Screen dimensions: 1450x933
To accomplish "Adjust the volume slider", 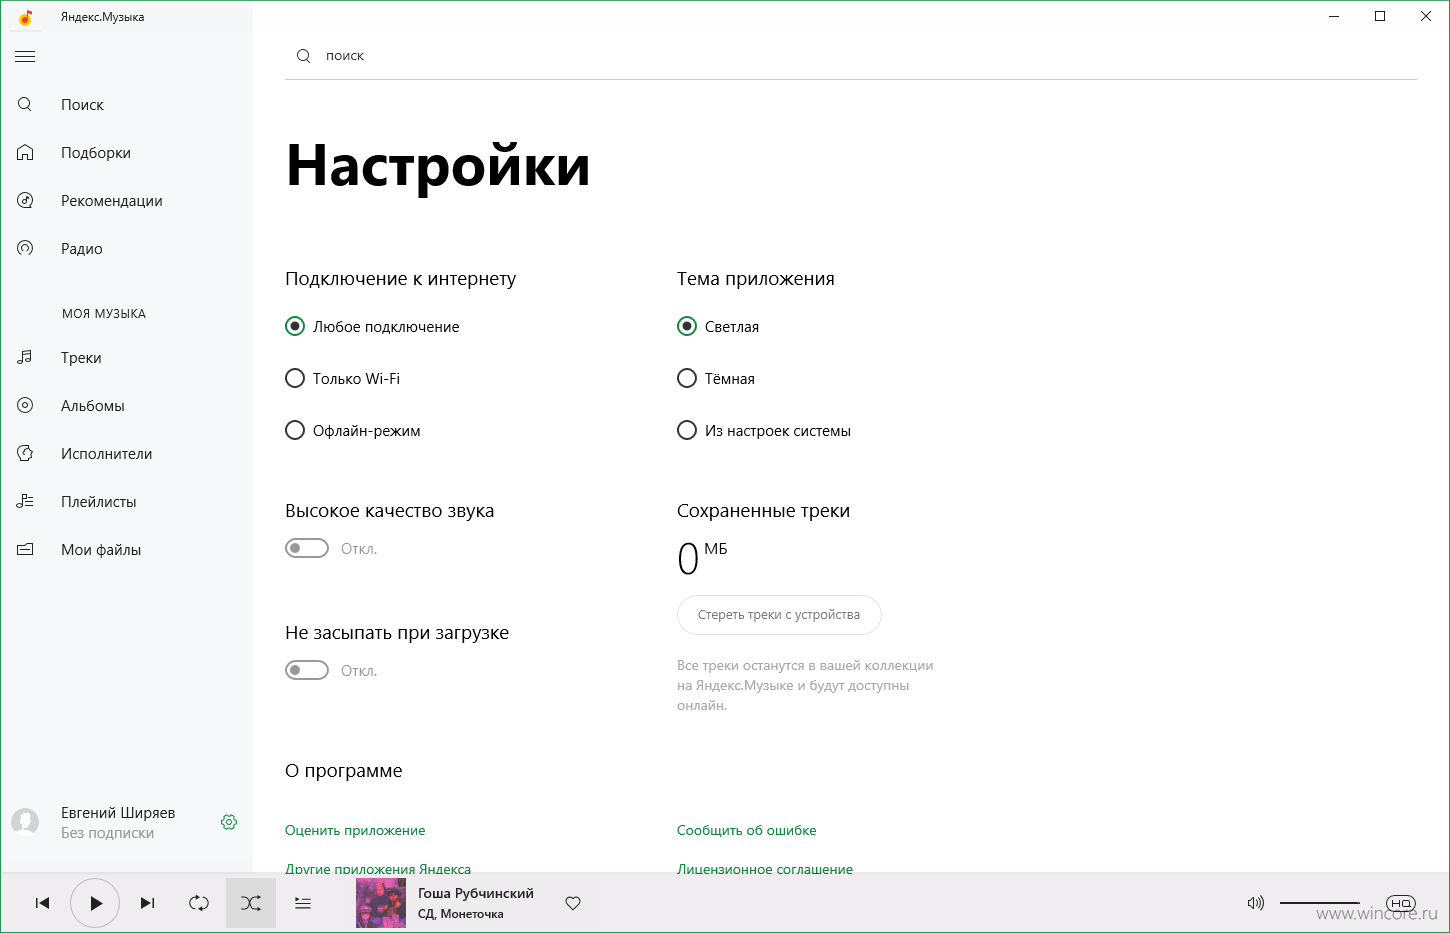I will click(x=1320, y=903).
